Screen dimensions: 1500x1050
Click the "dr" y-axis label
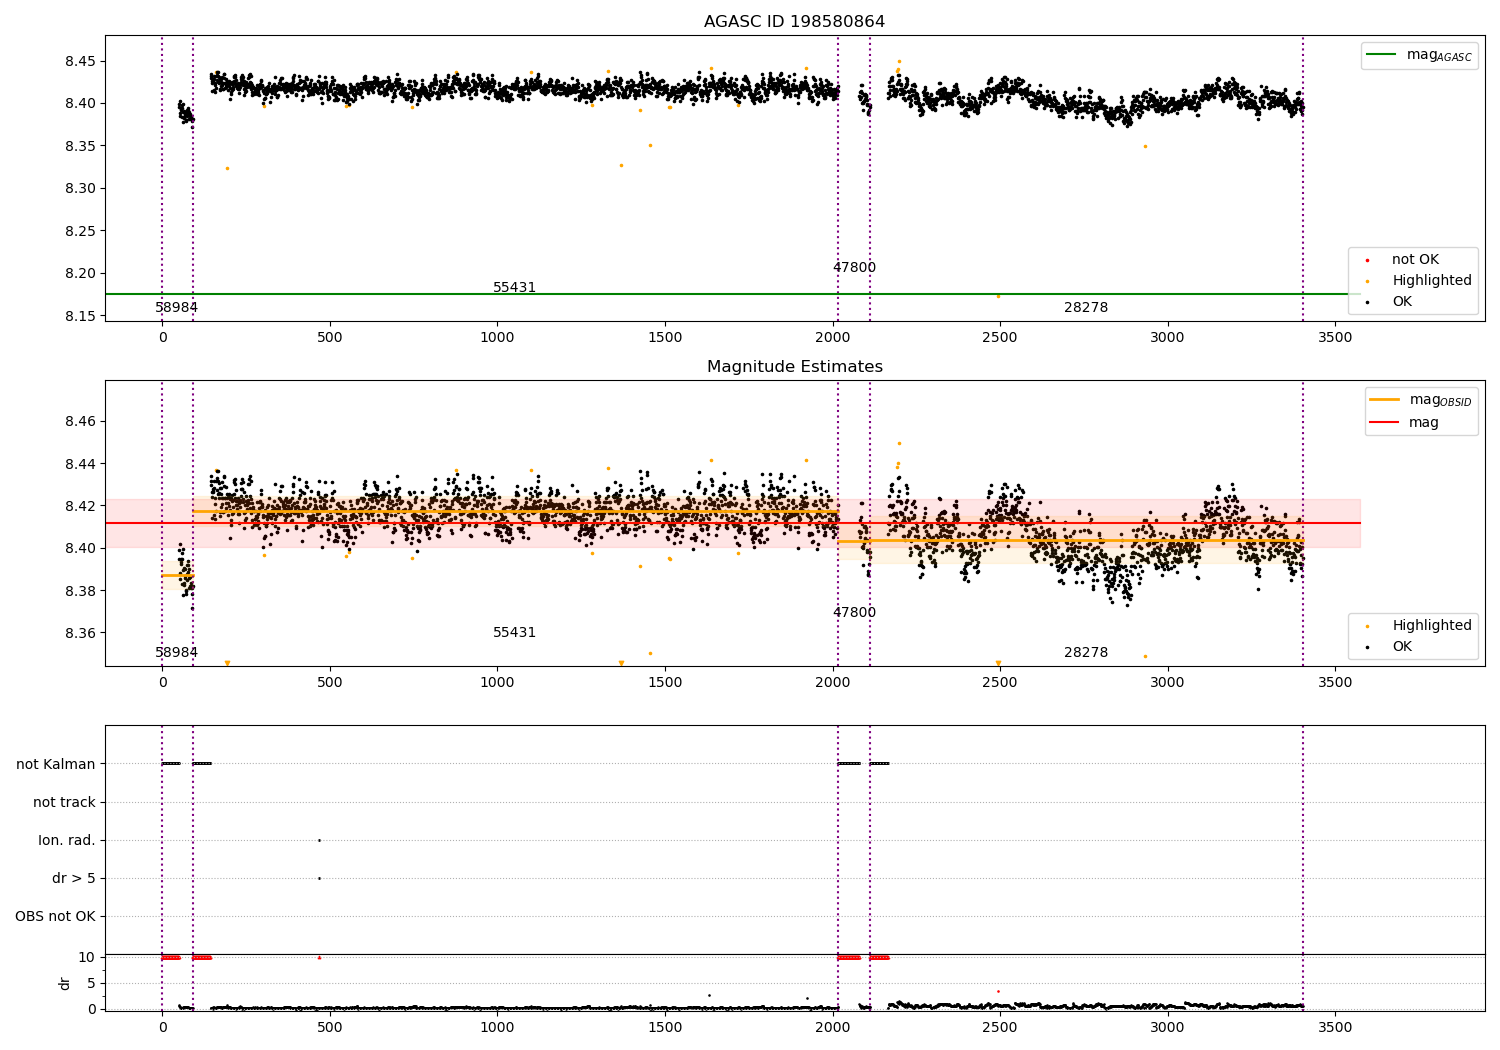[65, 983]
